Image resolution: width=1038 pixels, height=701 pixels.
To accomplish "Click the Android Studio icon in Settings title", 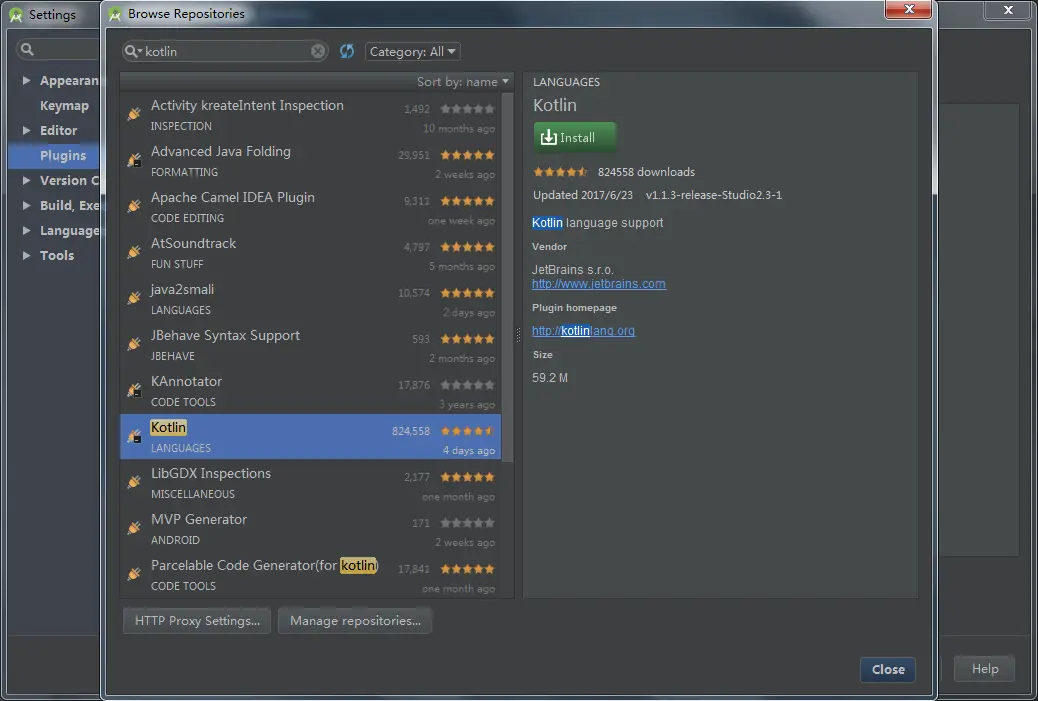I will (x=16, y=15).
